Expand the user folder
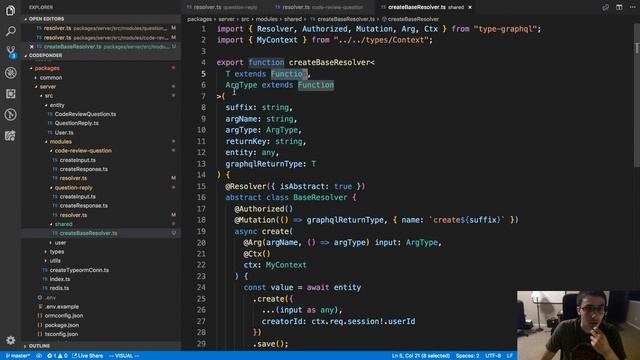 point(60,243)
